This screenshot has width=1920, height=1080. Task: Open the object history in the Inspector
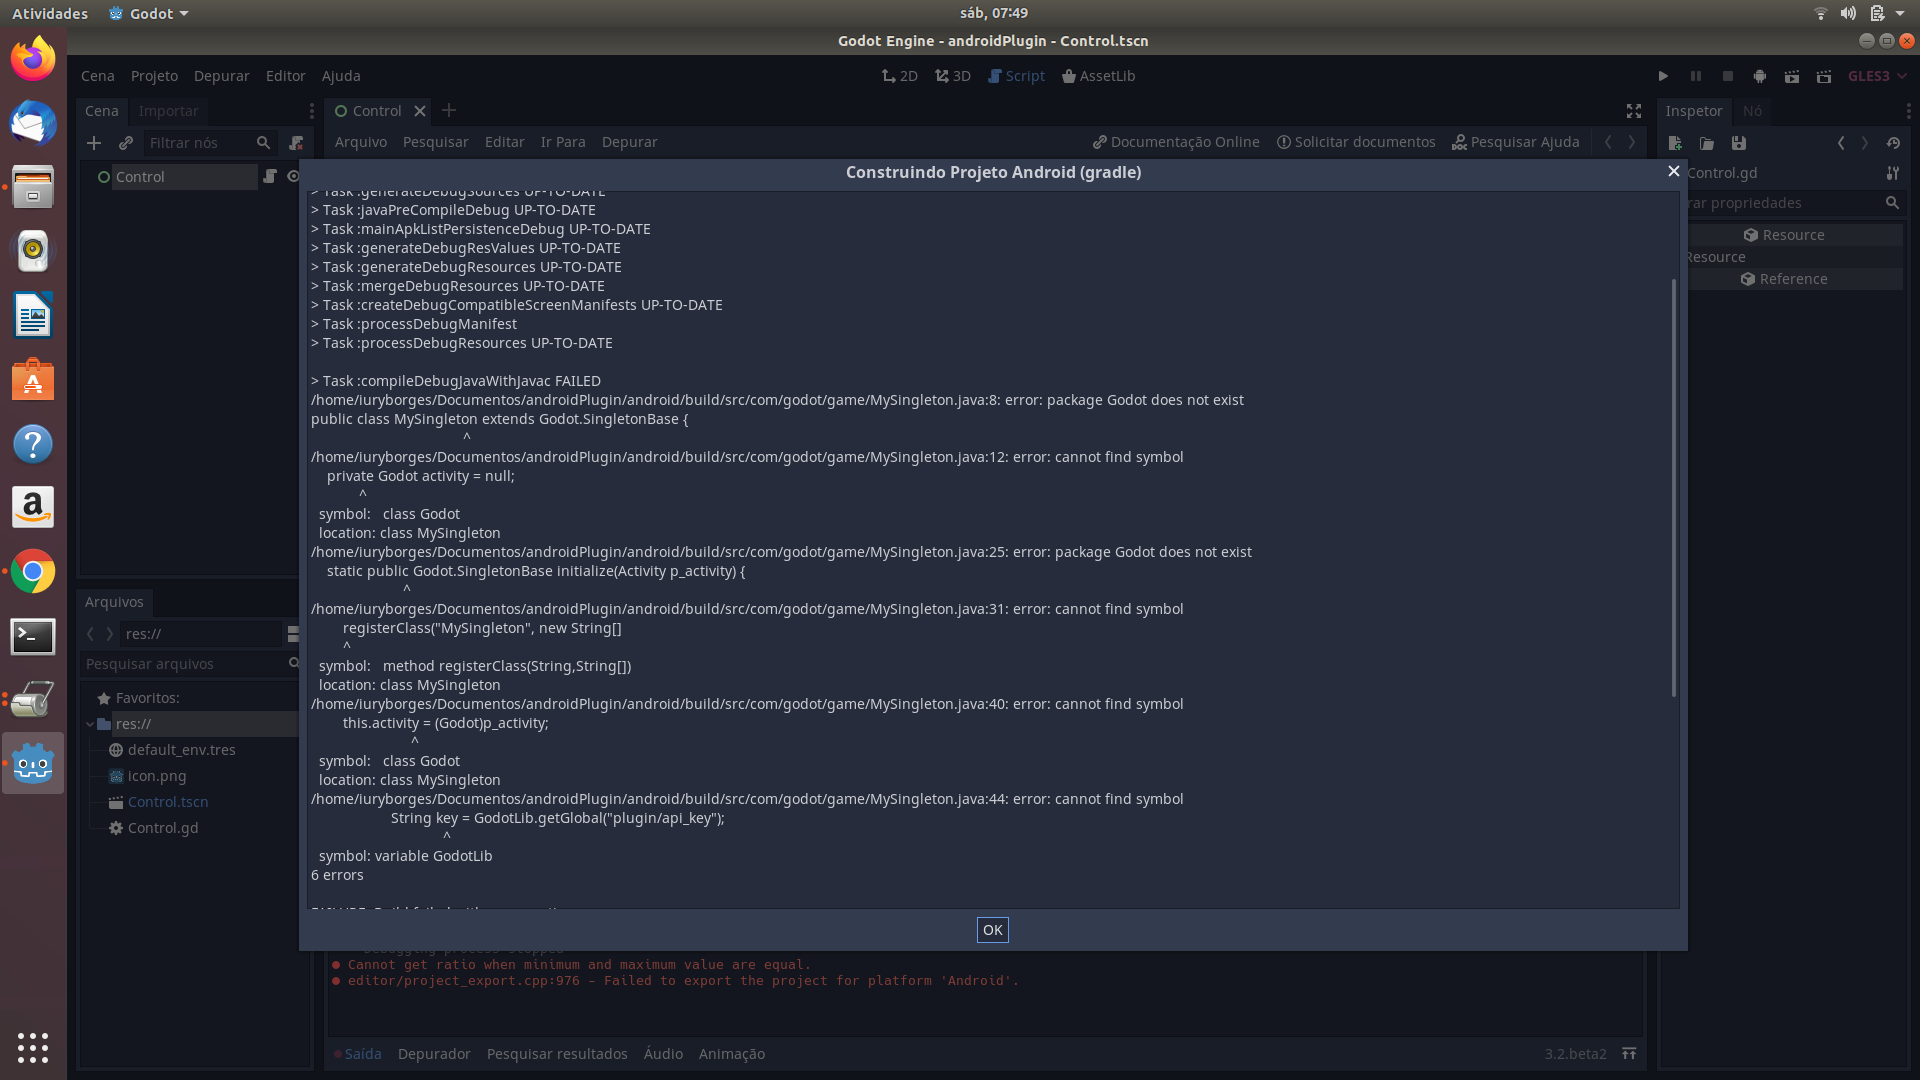pyautogui.click(x=1893, y=143)
